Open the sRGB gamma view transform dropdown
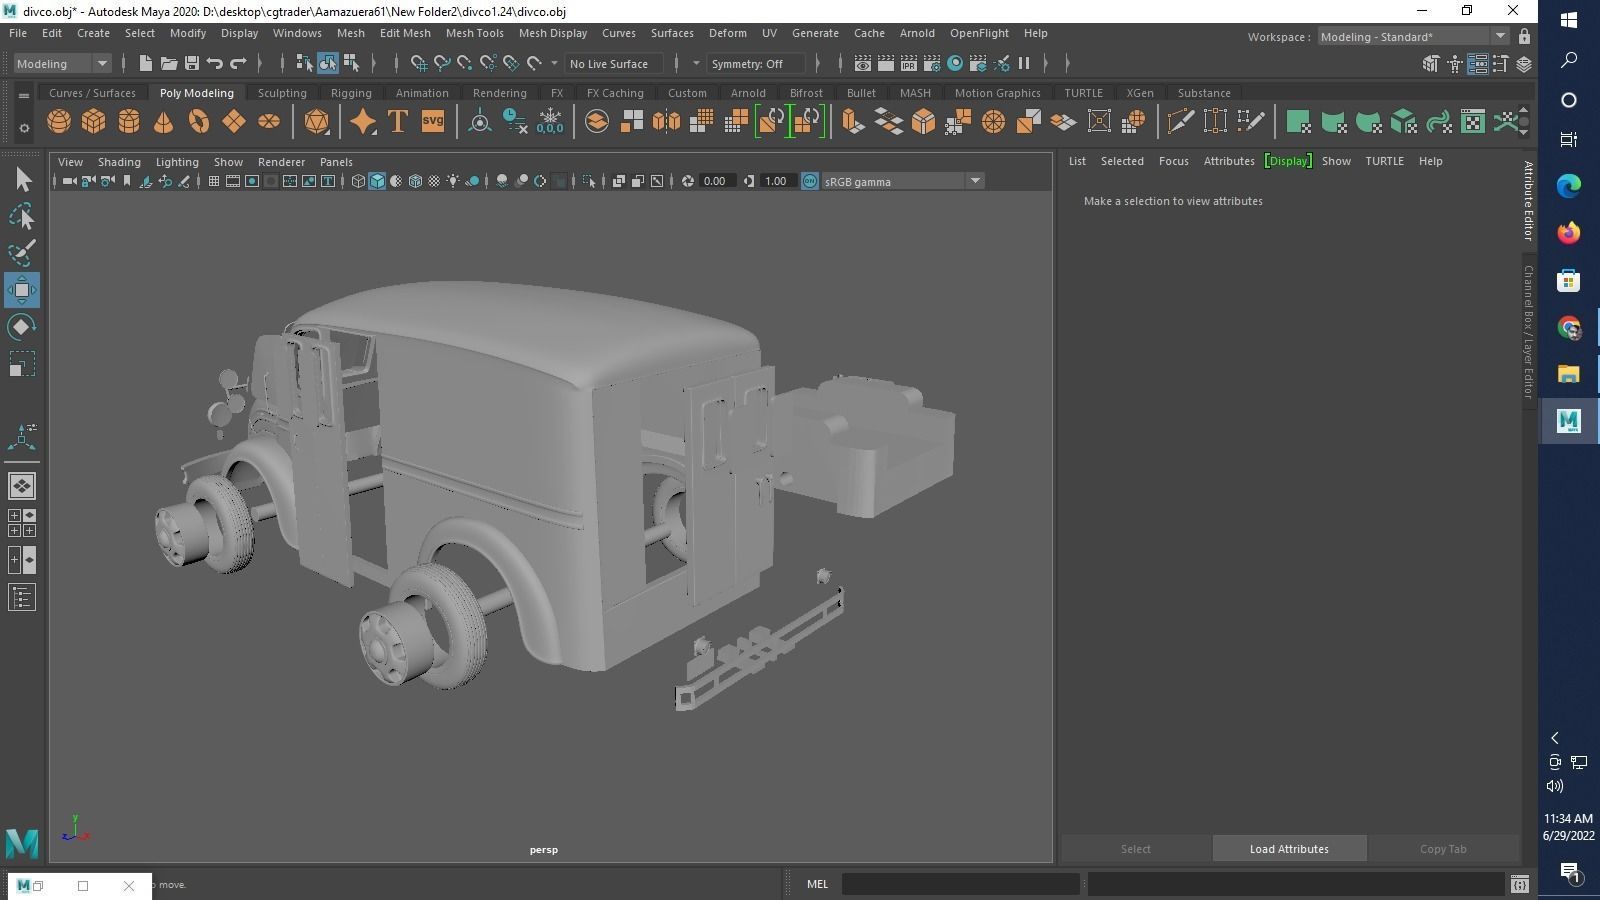The width and height of the screenshot is (1600, 900). click(x=903, y=181)
